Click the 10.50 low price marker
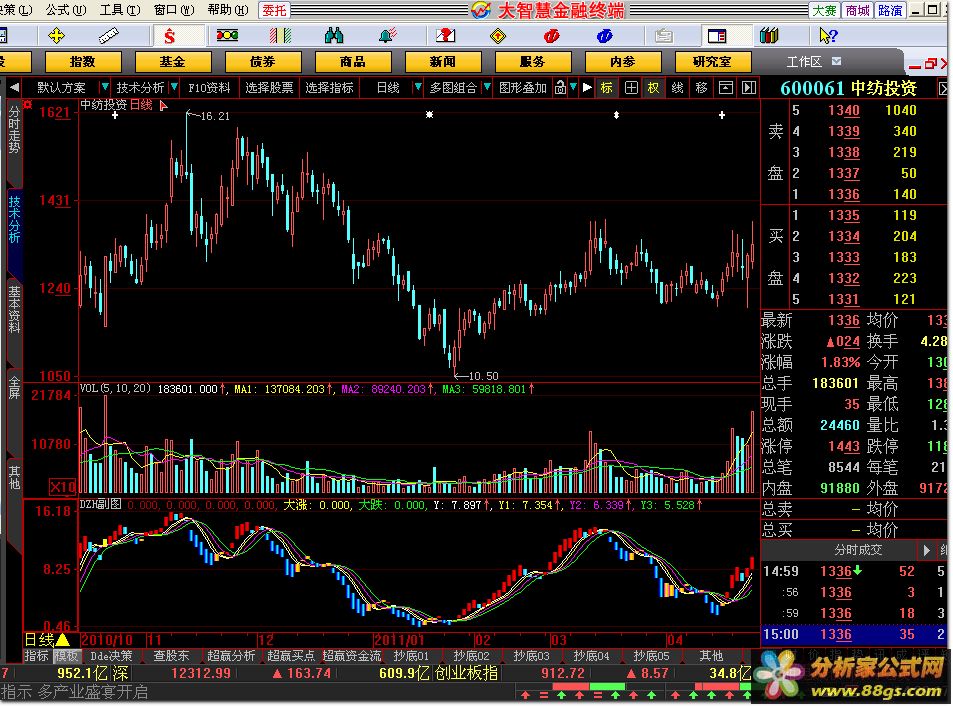The width and height of the screenshot is (953, 706). (x=483, y=376)
